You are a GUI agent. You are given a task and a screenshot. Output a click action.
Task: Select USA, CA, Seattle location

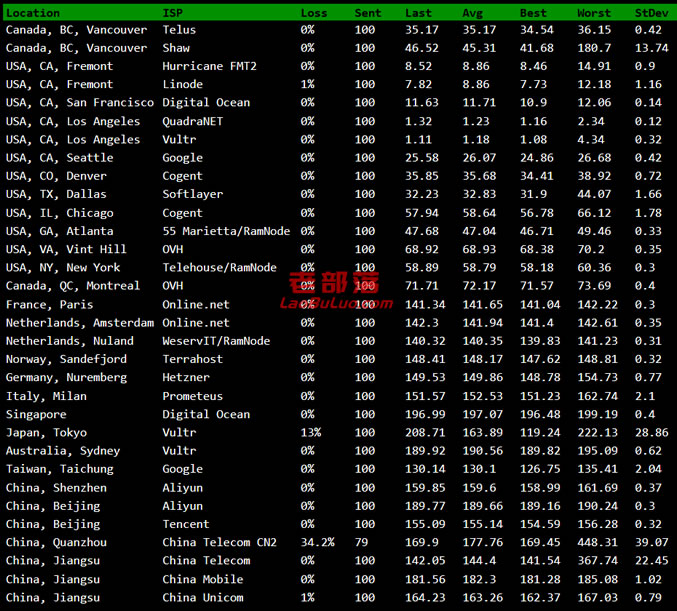60,158
